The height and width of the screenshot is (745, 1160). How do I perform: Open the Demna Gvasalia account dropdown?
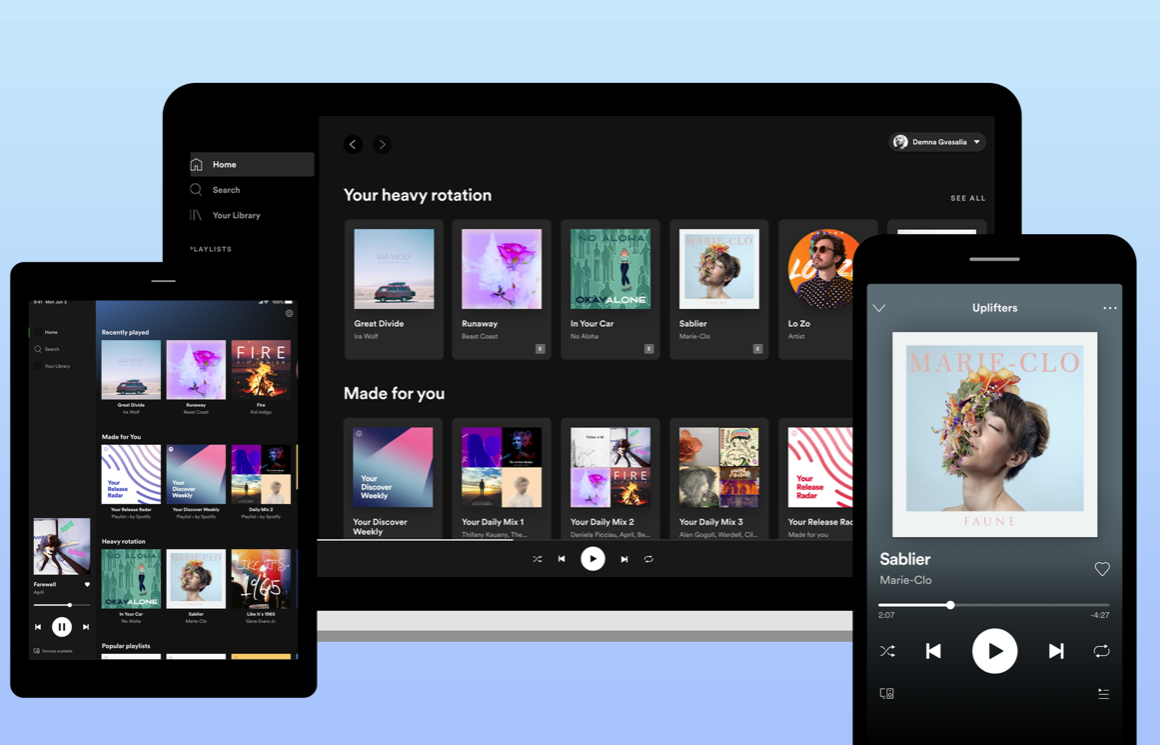[x=937, y=142]
